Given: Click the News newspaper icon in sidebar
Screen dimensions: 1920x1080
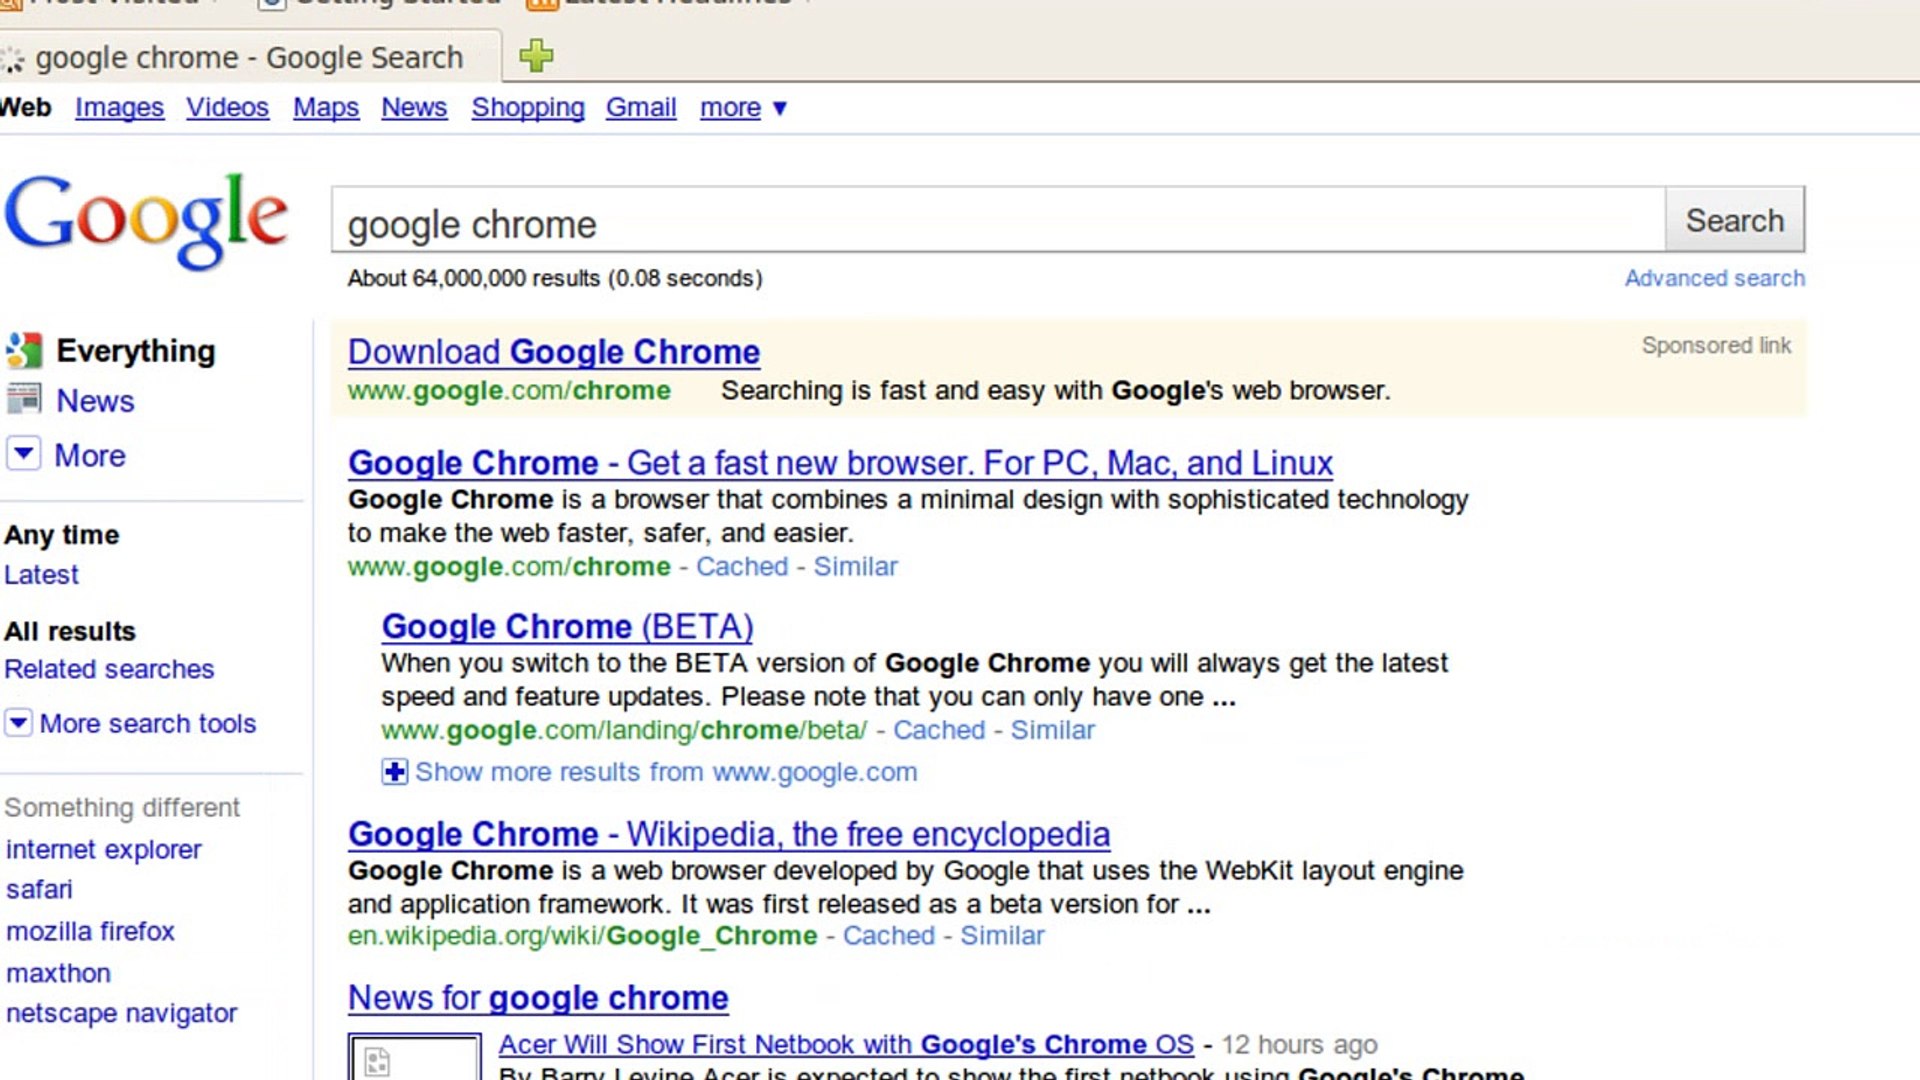Looking at the screenshot, I should click(x=24, y=400).
